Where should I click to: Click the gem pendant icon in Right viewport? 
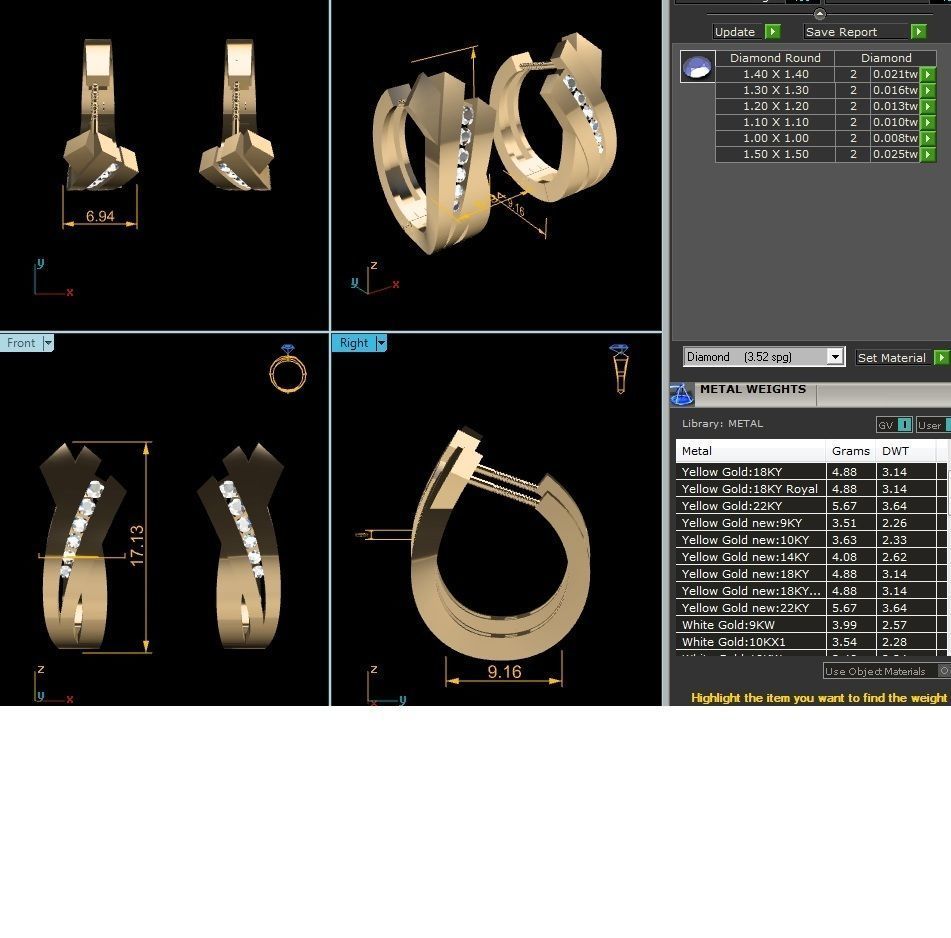(619, 369)
